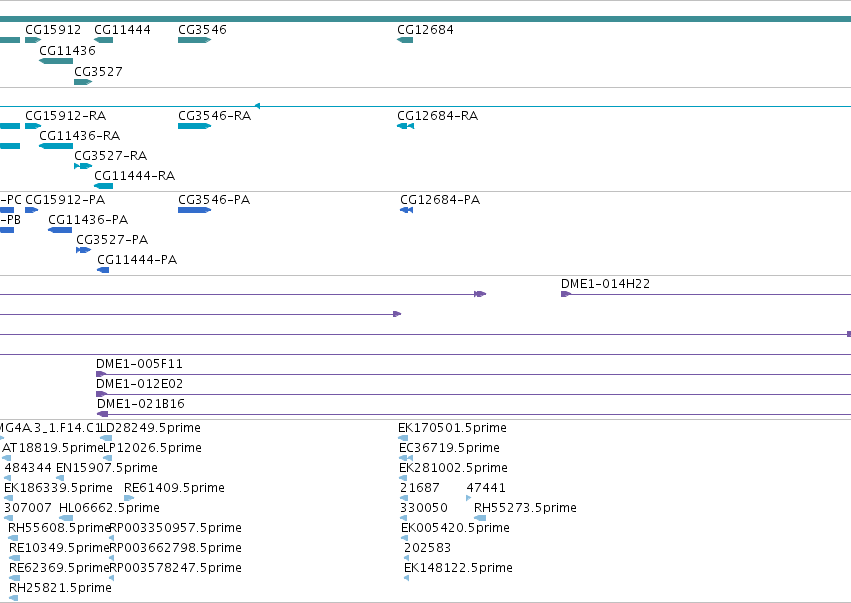The height and width of the screenshot is (603, 851).
Task: Open the 330050 feature
Action: coord(403,518)
